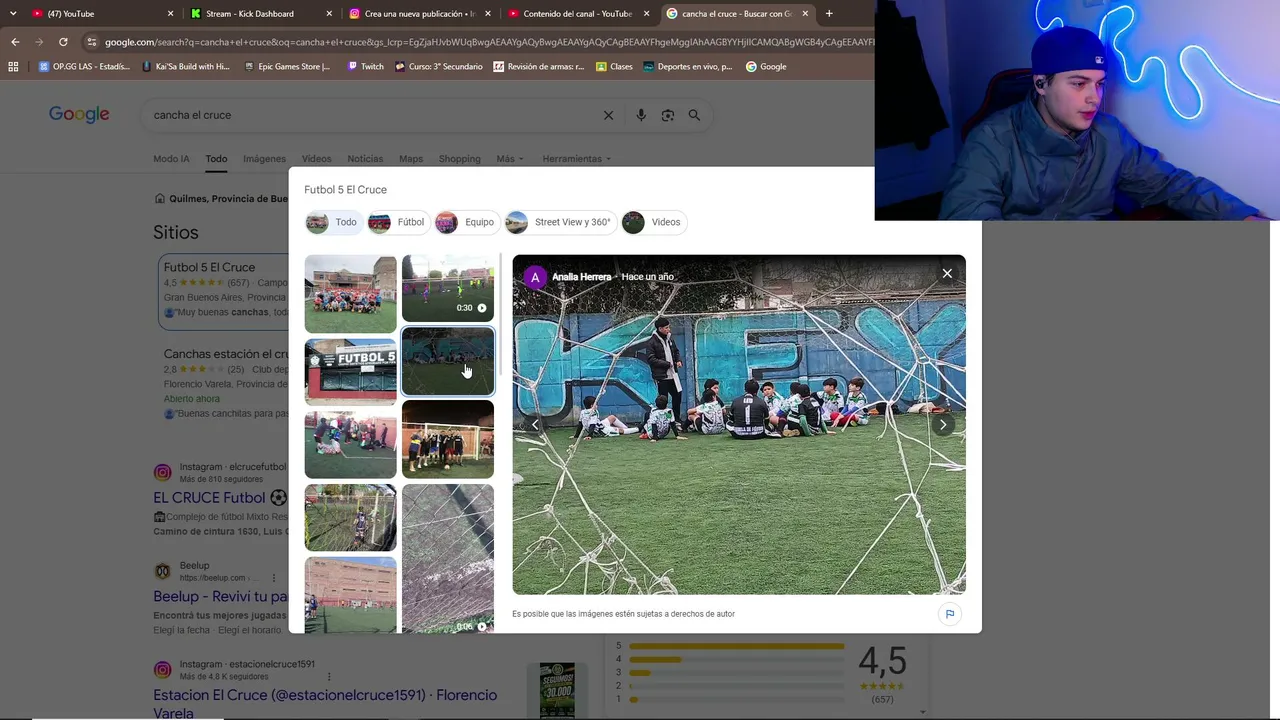Select the Maps search tab
1280x720 pixels.
tap(411, 159)
